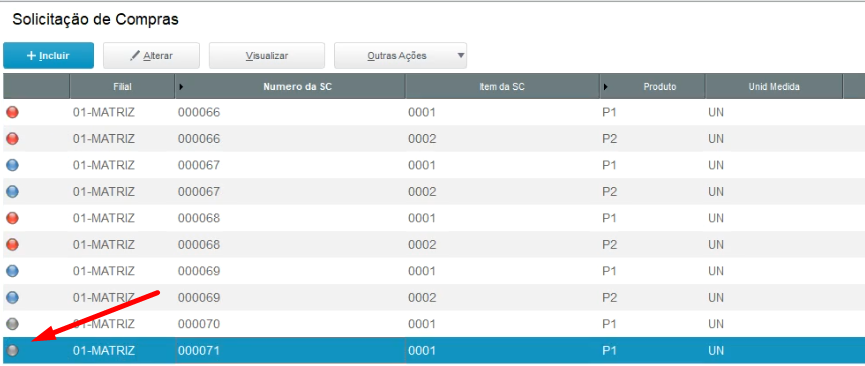
Task: Click red status icon of 000066 item 0001
Action: (12, 113)
